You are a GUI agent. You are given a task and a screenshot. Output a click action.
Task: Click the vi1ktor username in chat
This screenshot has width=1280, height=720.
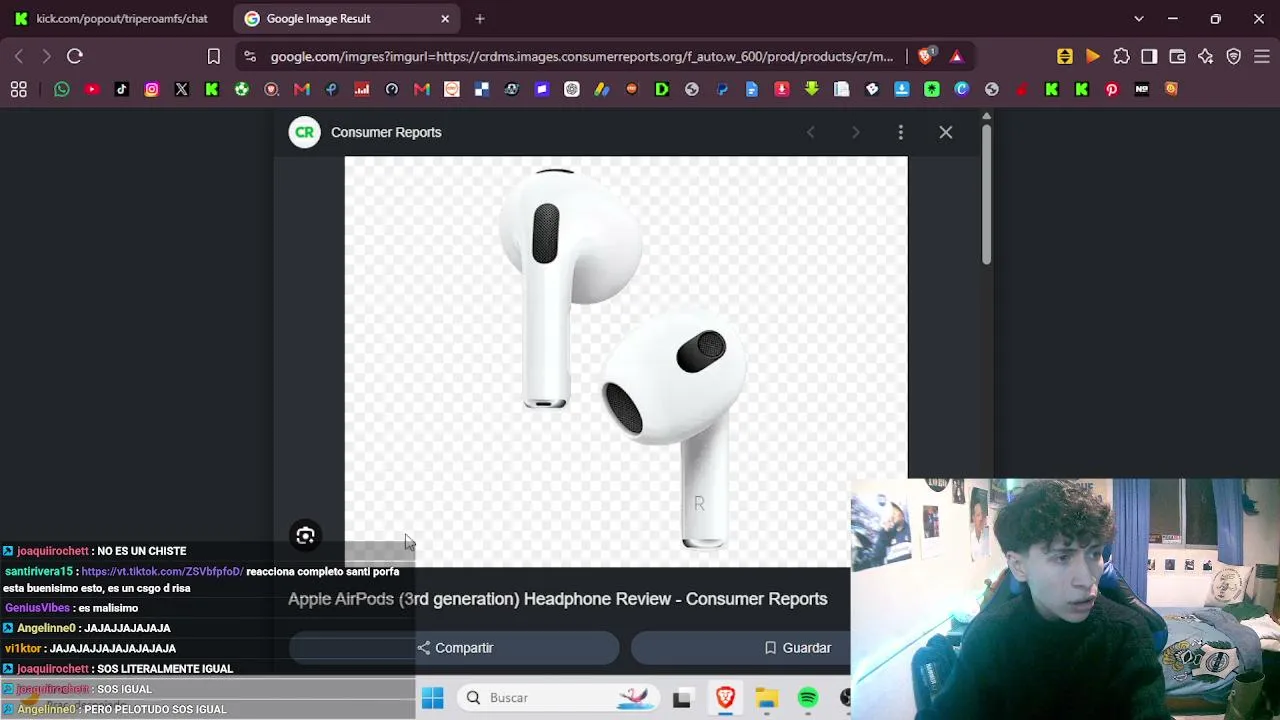[23, 648]
